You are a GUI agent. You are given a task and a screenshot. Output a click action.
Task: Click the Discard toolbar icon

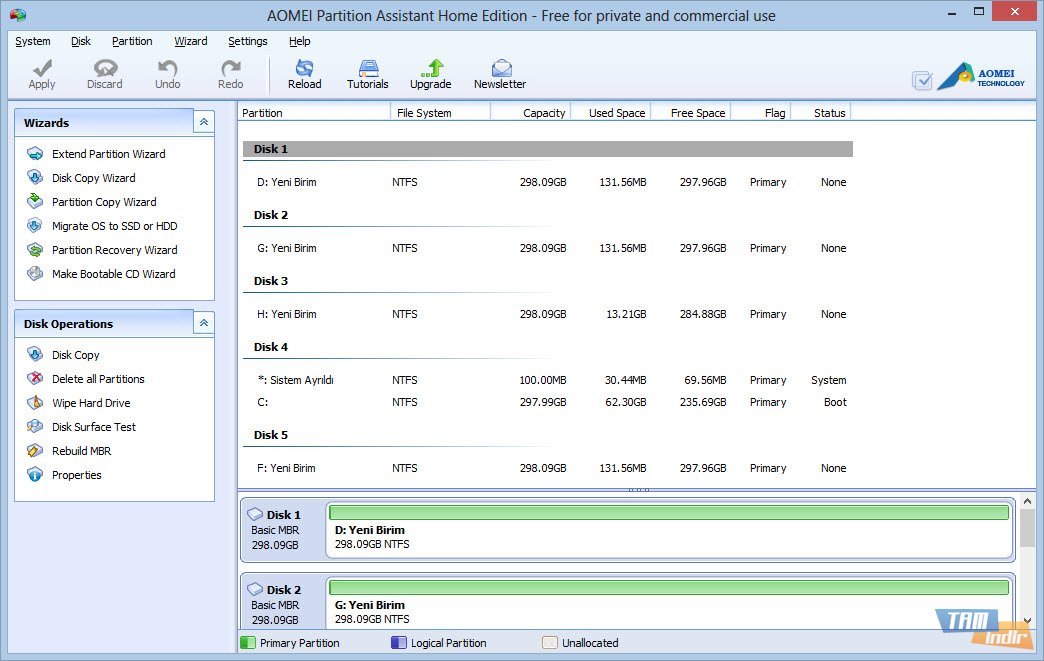pos(105,68)
